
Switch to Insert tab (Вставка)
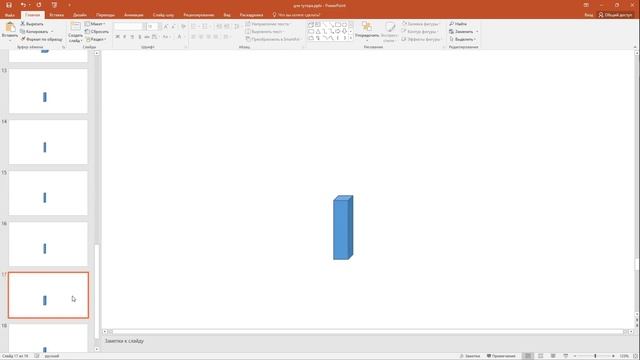pos(56,15)
